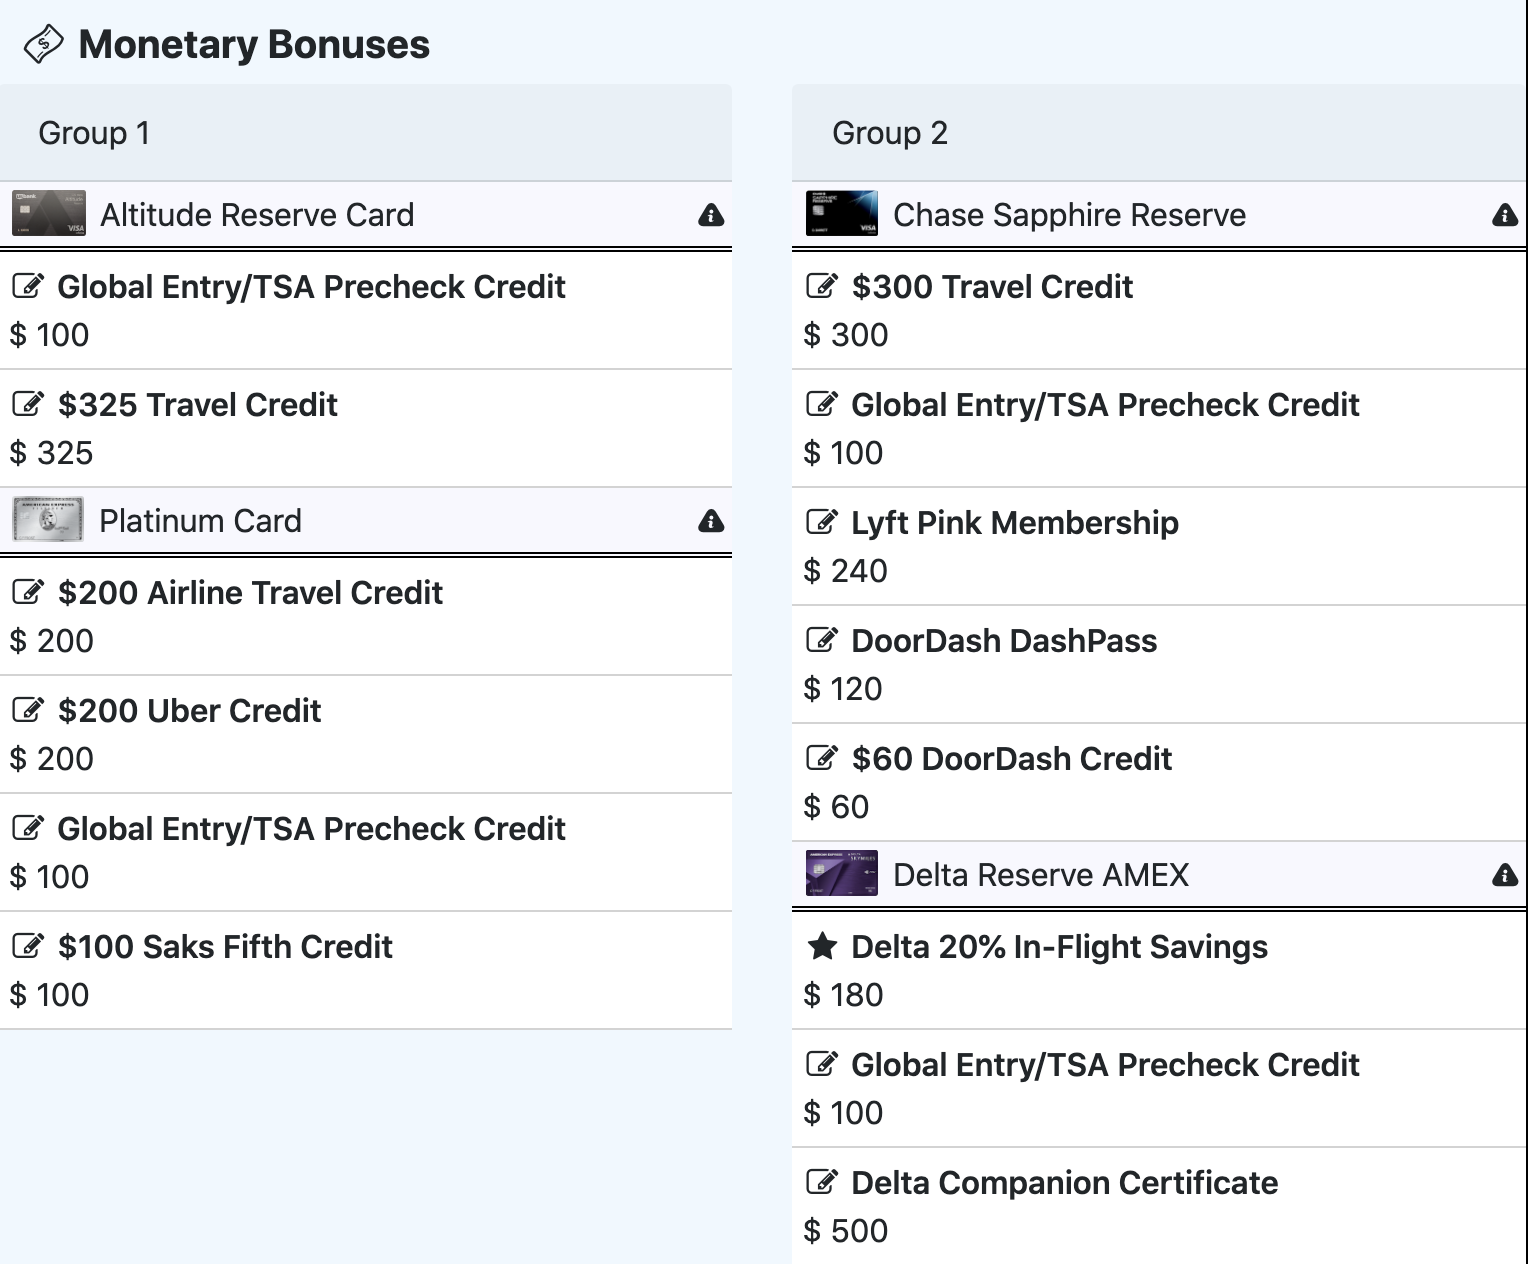The width and height of the screenshot is (1528, 1264).
Task: Edit Global Entry credit icon under Platinum Card
Action: click(28, 828)
